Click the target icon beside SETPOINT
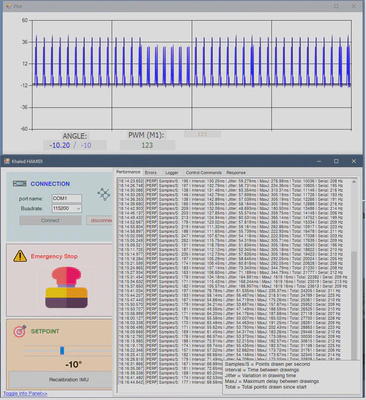 [x=20, y=331]
